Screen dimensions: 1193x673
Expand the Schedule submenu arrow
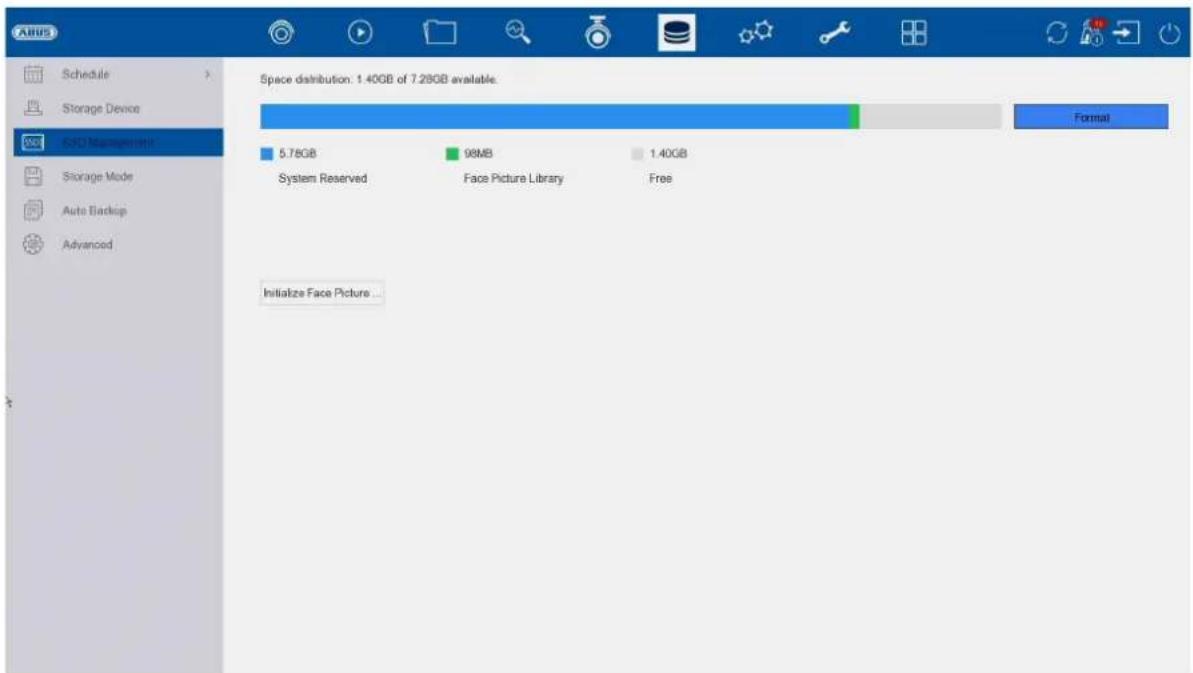click(x=208, y=75)
